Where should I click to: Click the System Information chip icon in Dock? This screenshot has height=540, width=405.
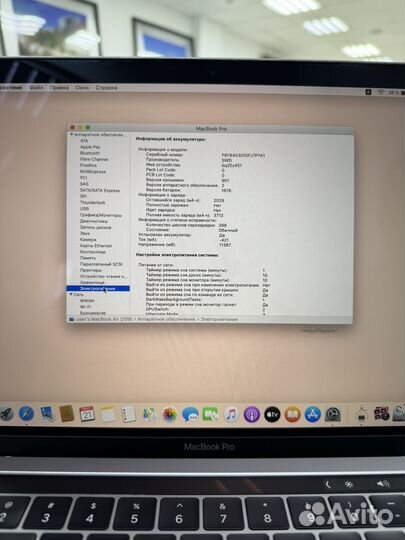click(x=361, y=414)
